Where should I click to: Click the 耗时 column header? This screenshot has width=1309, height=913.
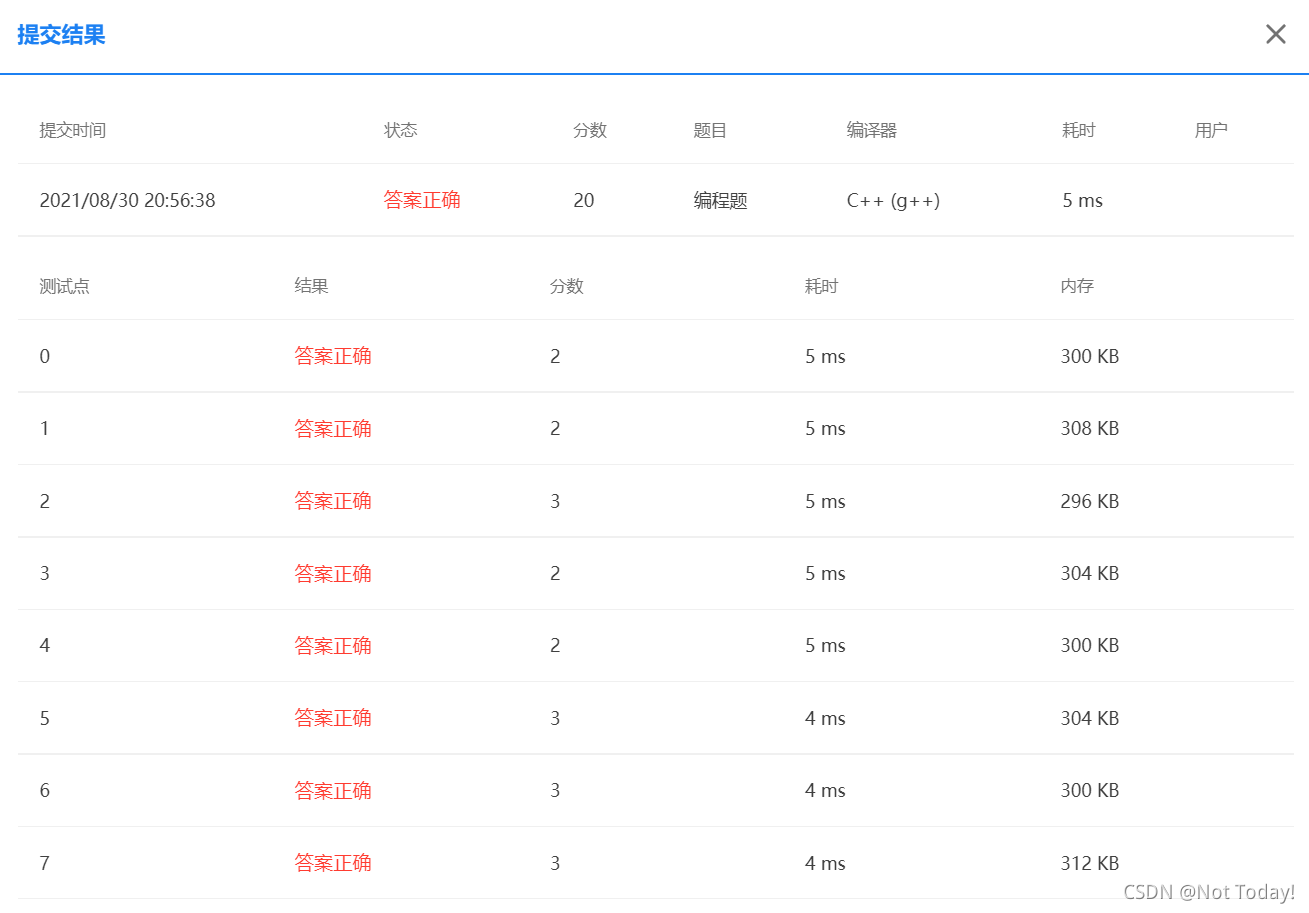[x=1078, y=130]
